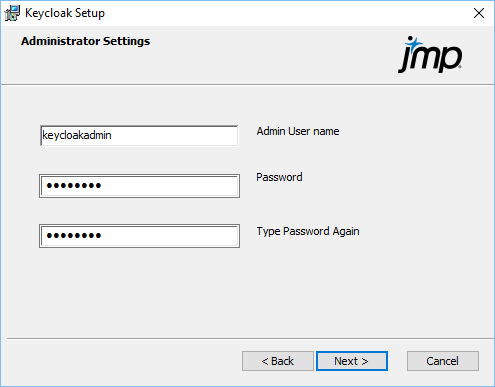Screen dimensions: 495x387
Task: Click the masked dots in the confirm password box
Action: click(x=74, y=236)
